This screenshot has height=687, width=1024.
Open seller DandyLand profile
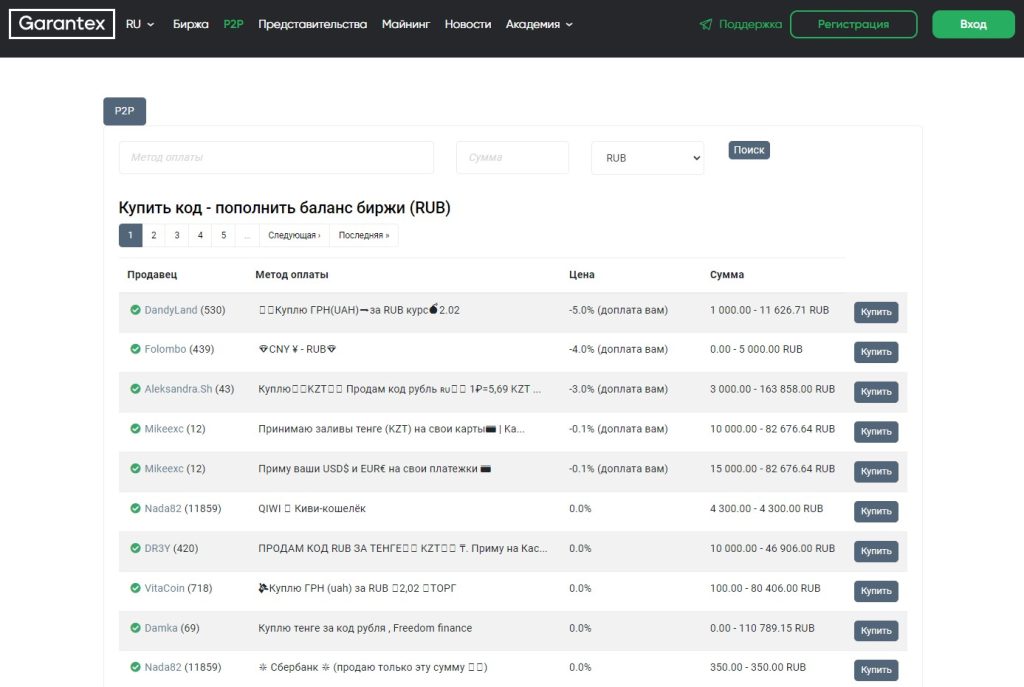point(170,310)
